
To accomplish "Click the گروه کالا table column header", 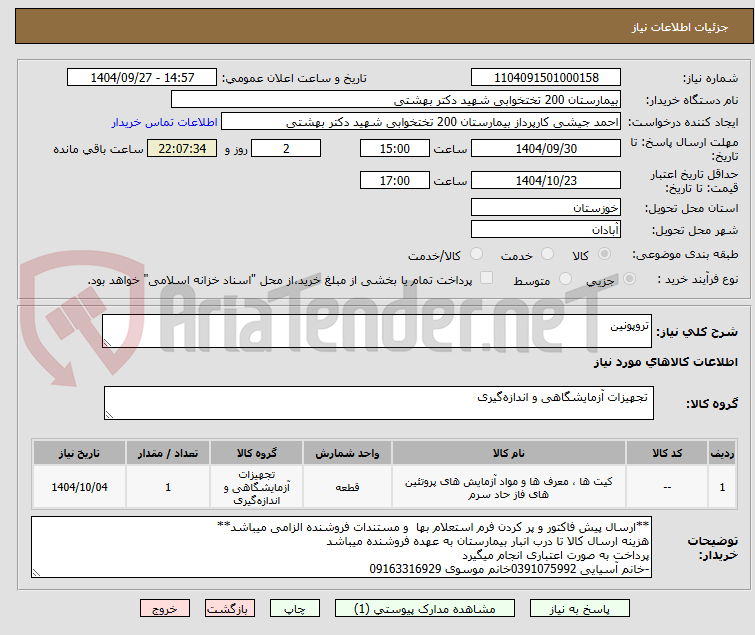I will click(257, 453).
